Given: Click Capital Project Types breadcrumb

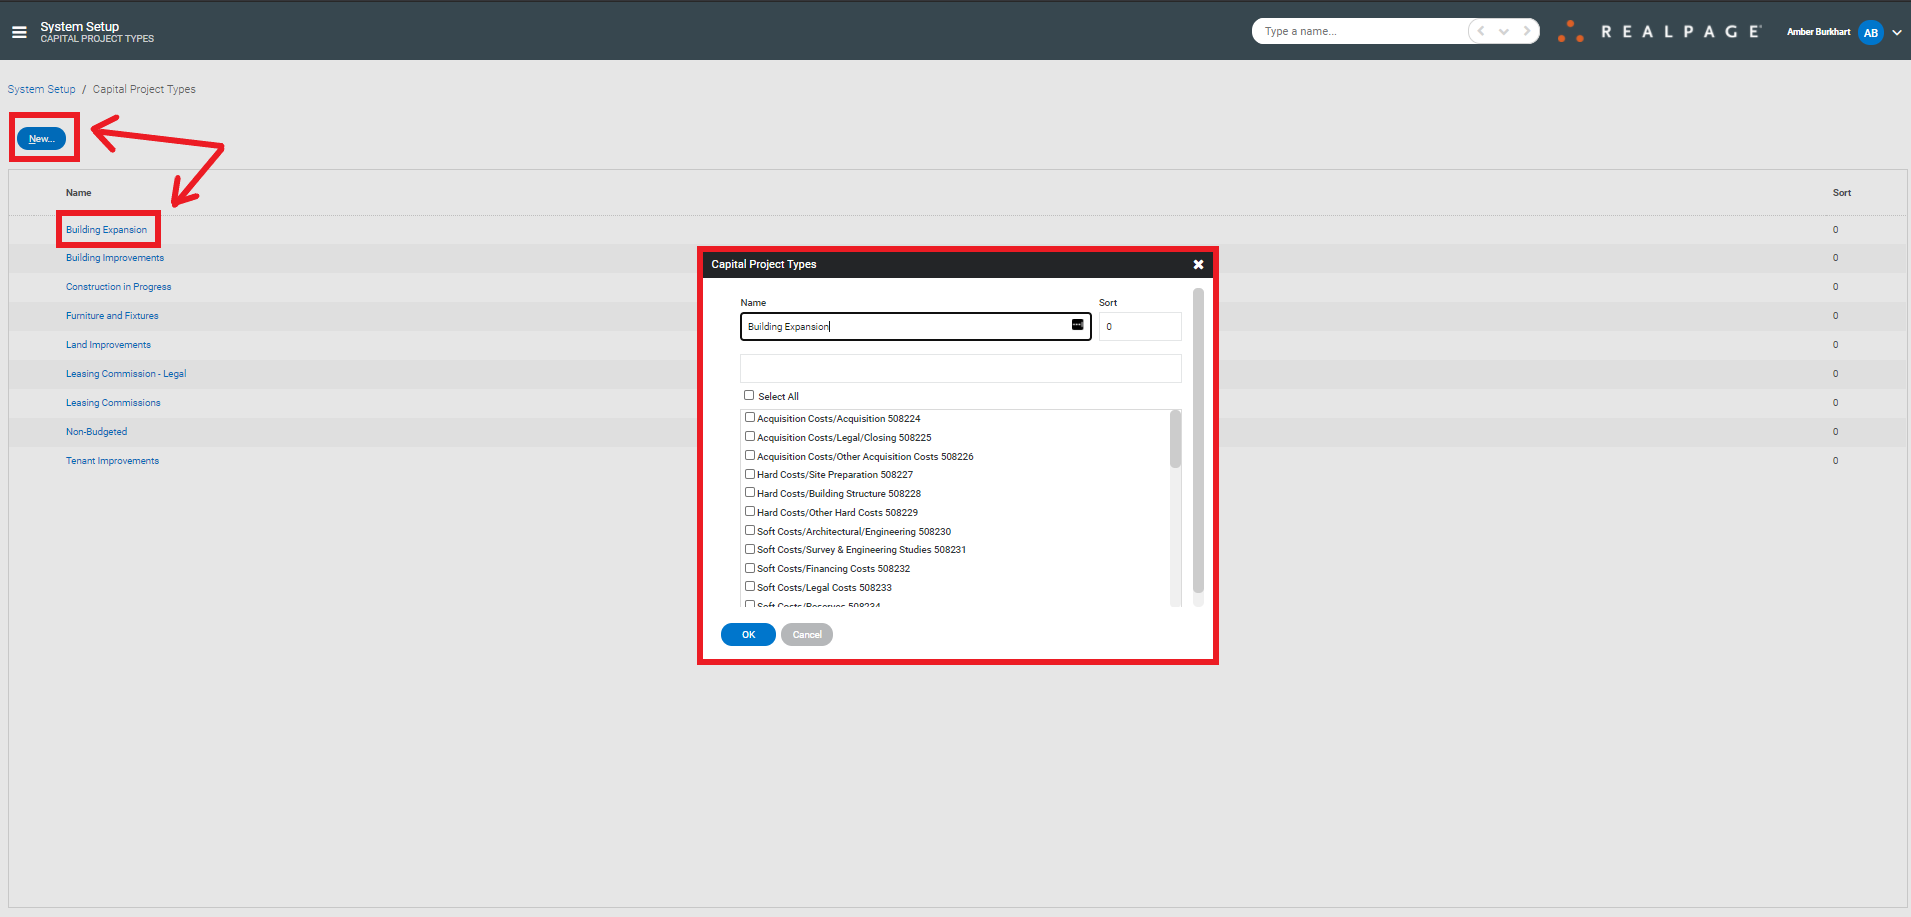Looking at the screenshot, I should (x=144, y=89).
